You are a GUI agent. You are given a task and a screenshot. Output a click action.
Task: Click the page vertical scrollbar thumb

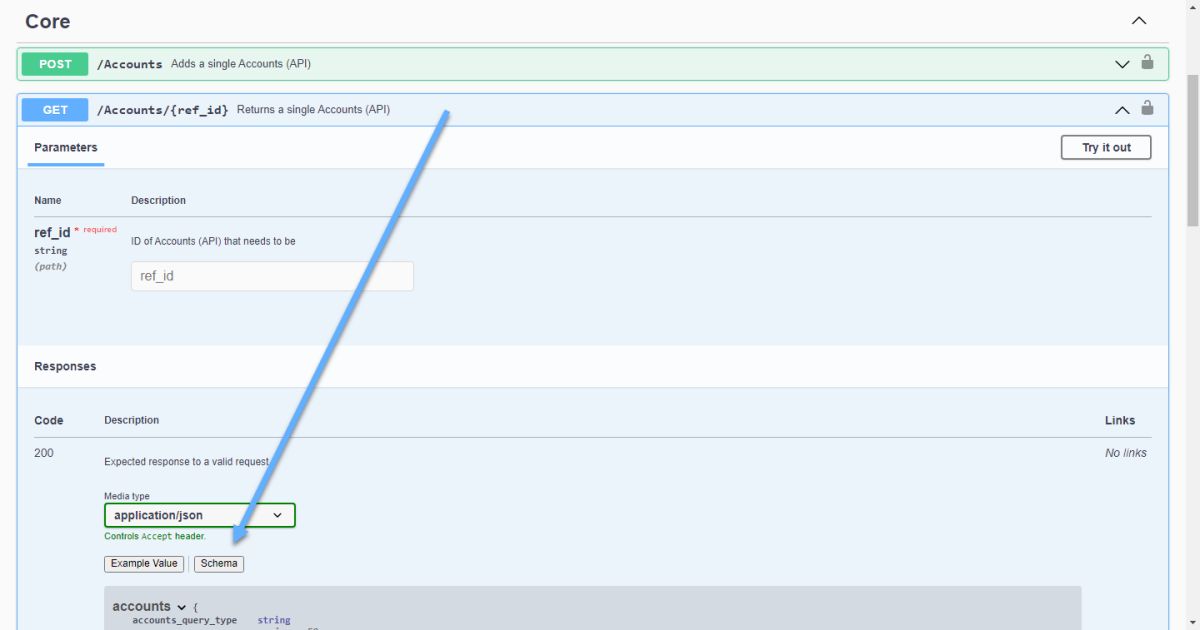1192,150
